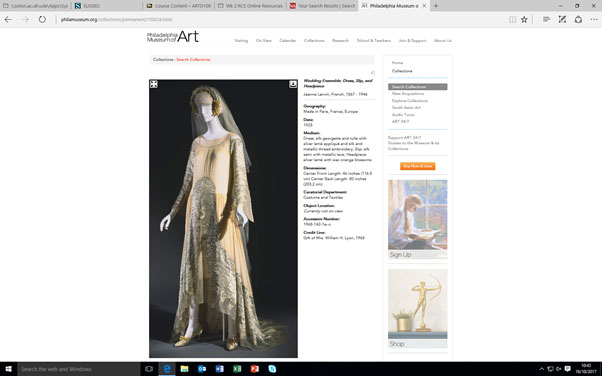Screen dimensions: 602x376
Task: Go back to the previous page
Action: [x=8, y=20]
